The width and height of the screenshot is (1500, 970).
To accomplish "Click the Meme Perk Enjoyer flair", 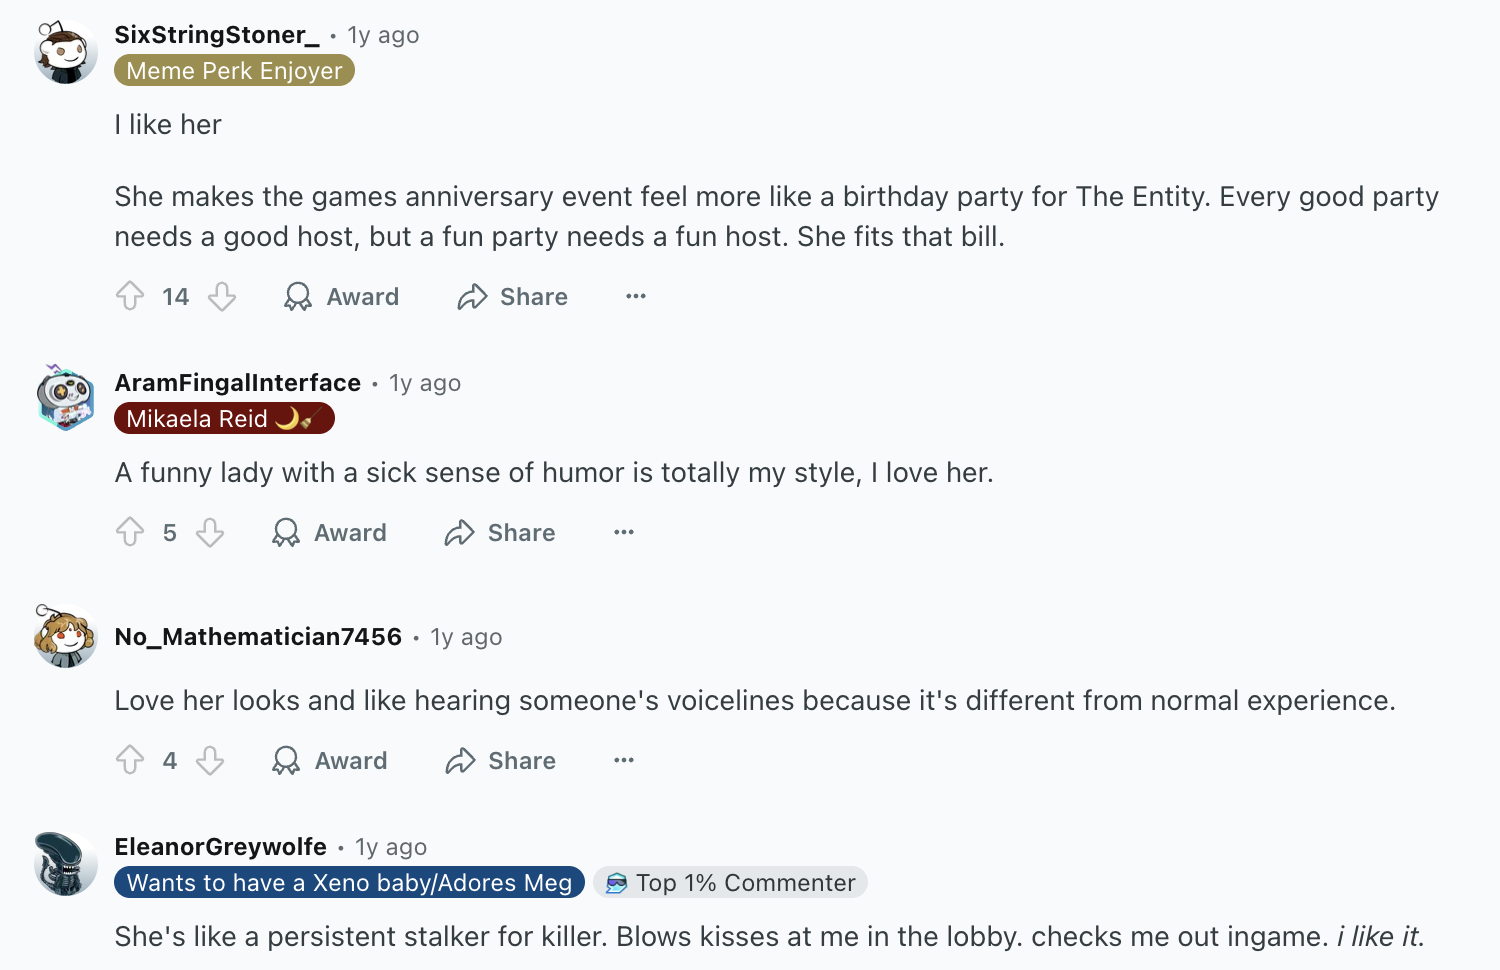I will (234, 70).
